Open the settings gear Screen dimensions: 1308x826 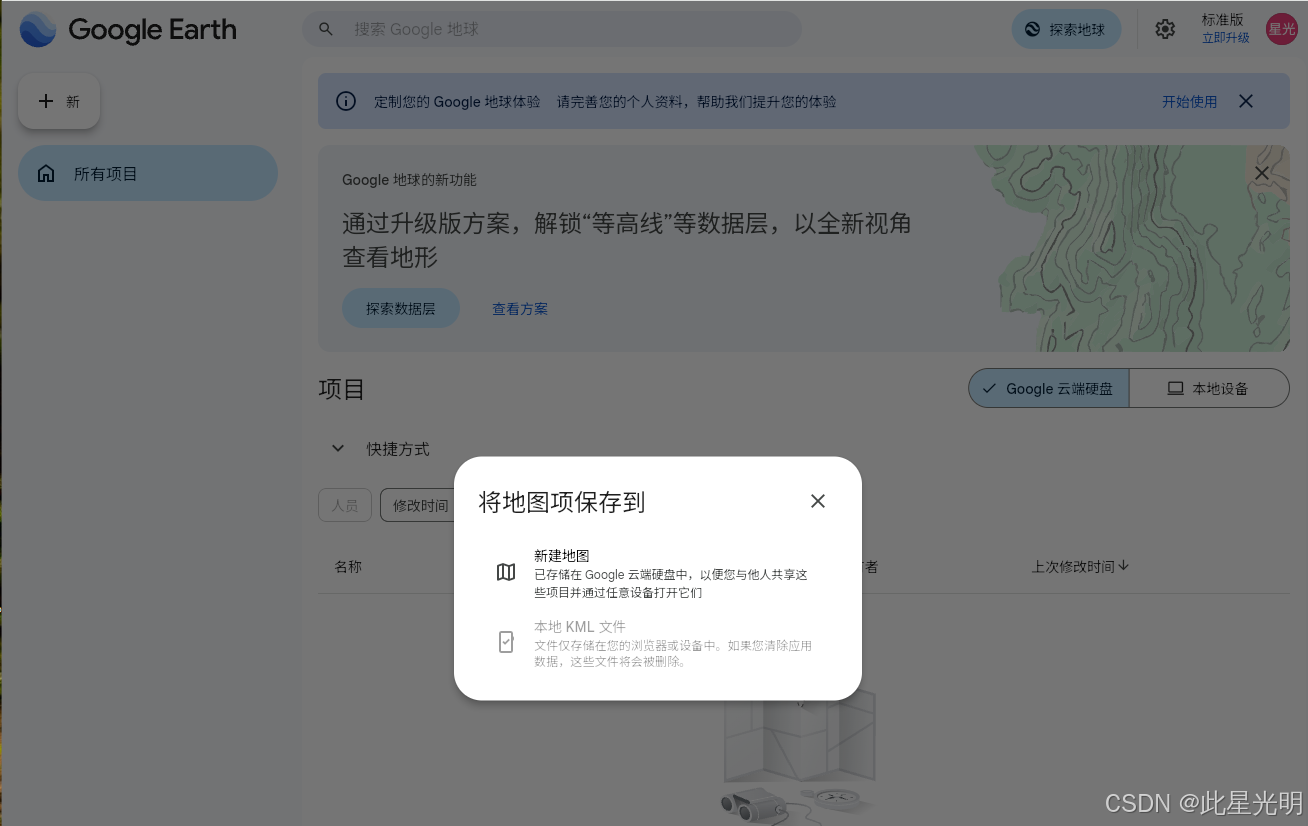[1165, 29]
